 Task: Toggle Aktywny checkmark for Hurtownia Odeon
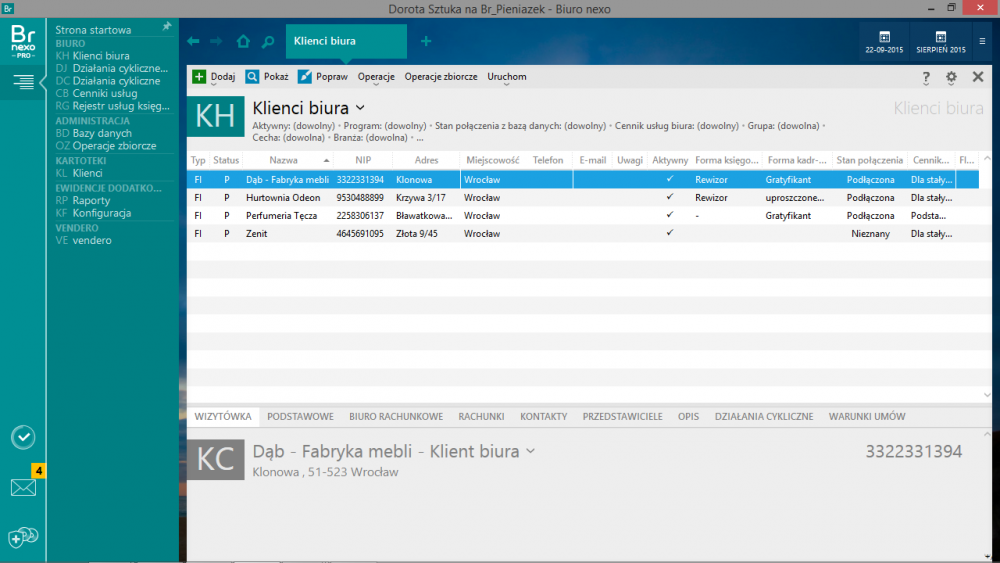669,198
